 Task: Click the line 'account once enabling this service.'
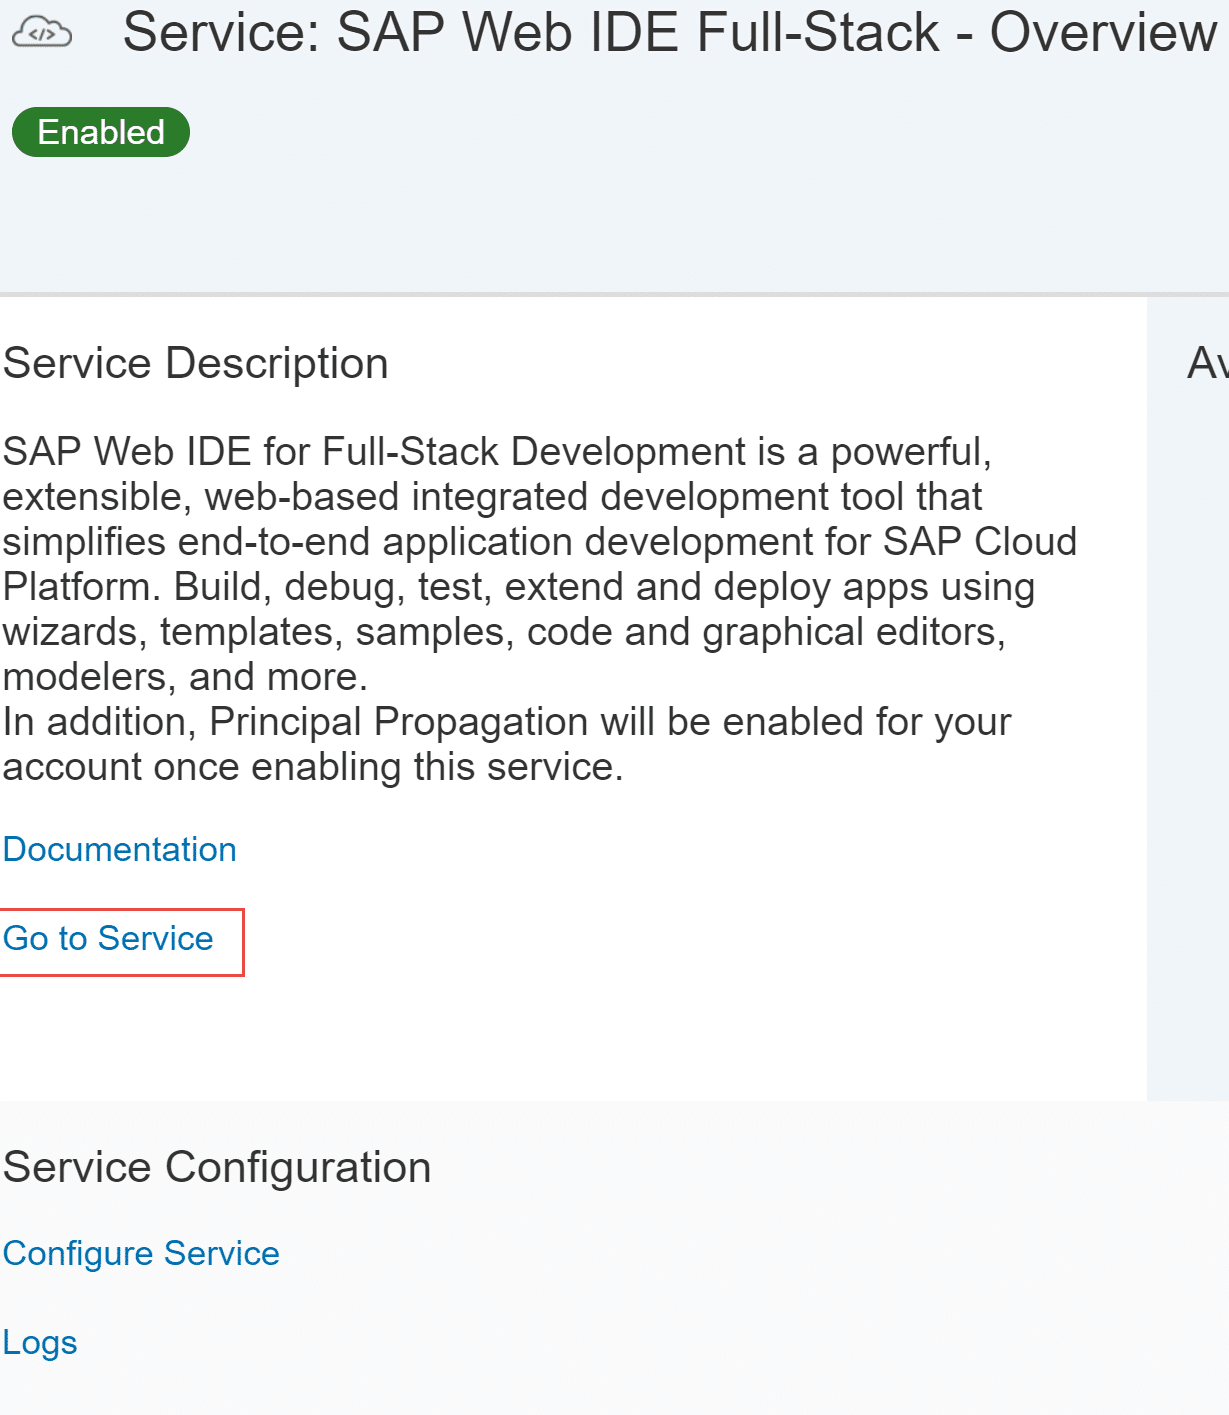click(x=312, y=767)
